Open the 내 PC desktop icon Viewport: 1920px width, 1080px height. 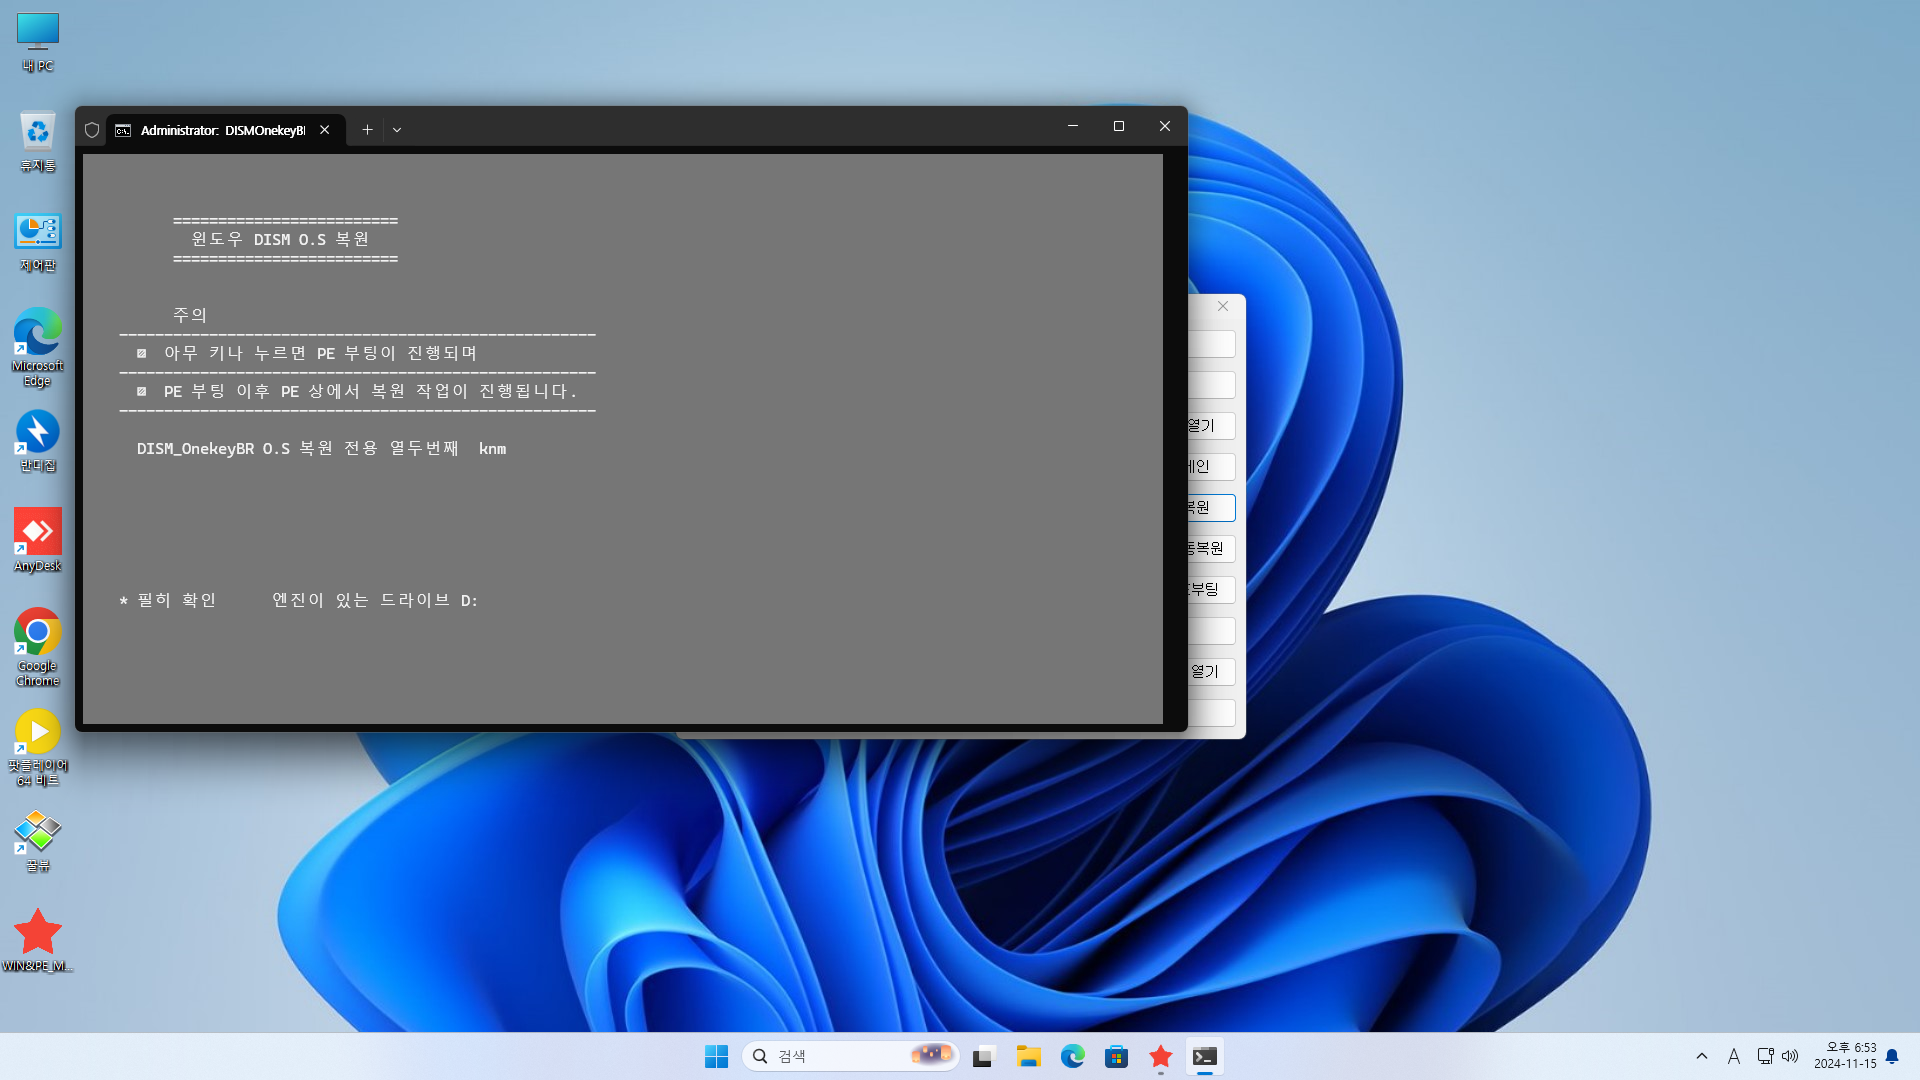coord(38,42)
